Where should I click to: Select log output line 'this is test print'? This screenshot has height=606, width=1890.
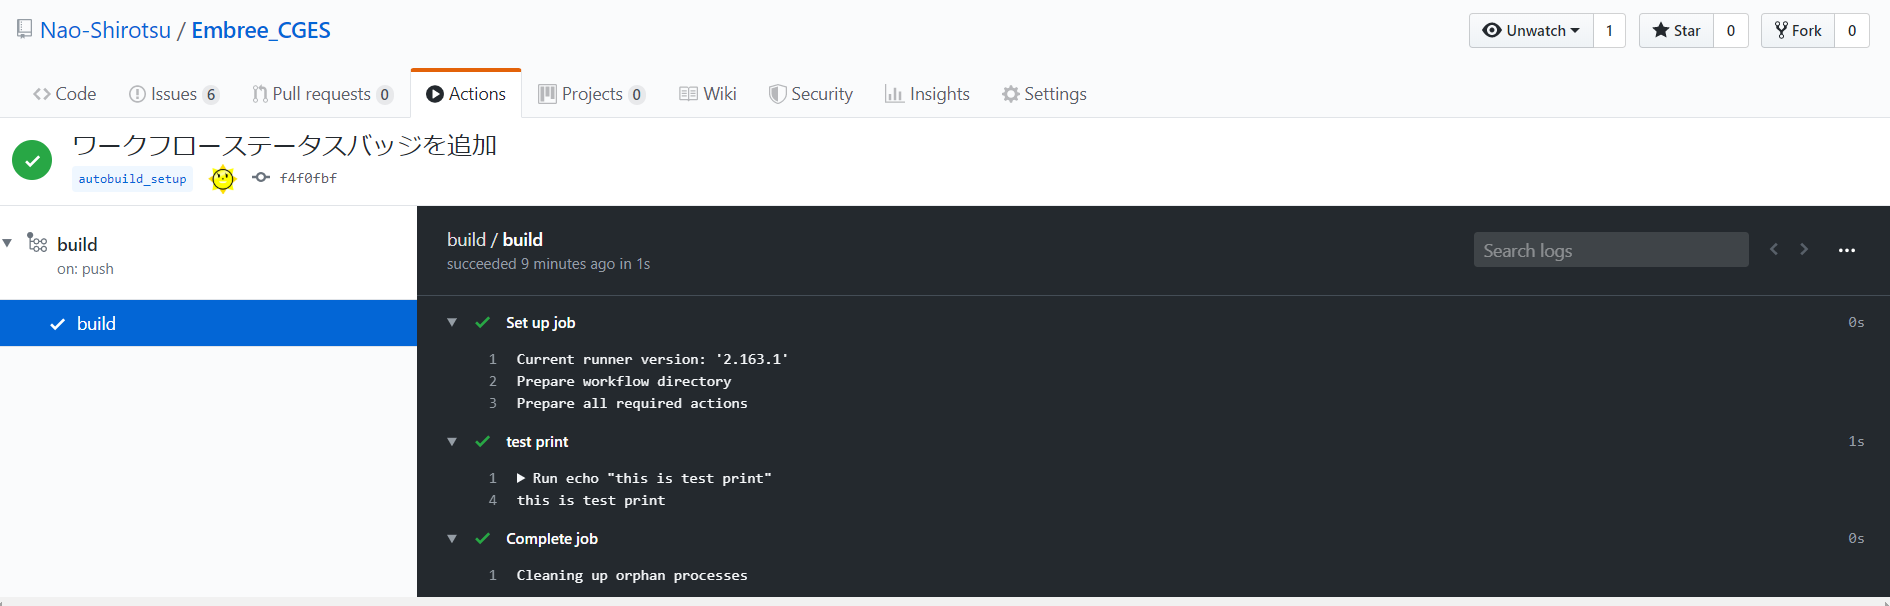(591, 500)
